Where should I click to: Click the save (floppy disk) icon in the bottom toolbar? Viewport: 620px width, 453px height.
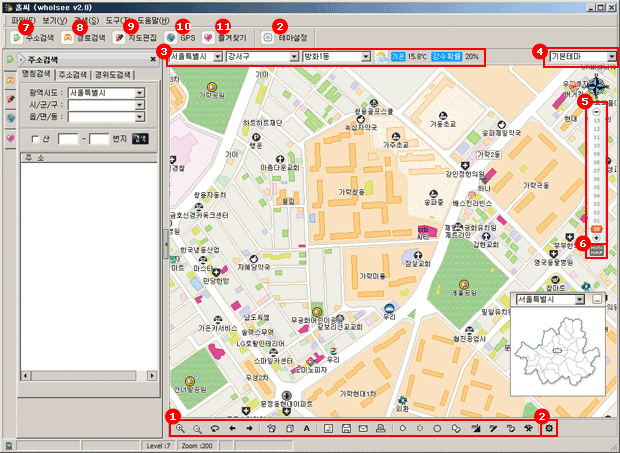[345, 428]
